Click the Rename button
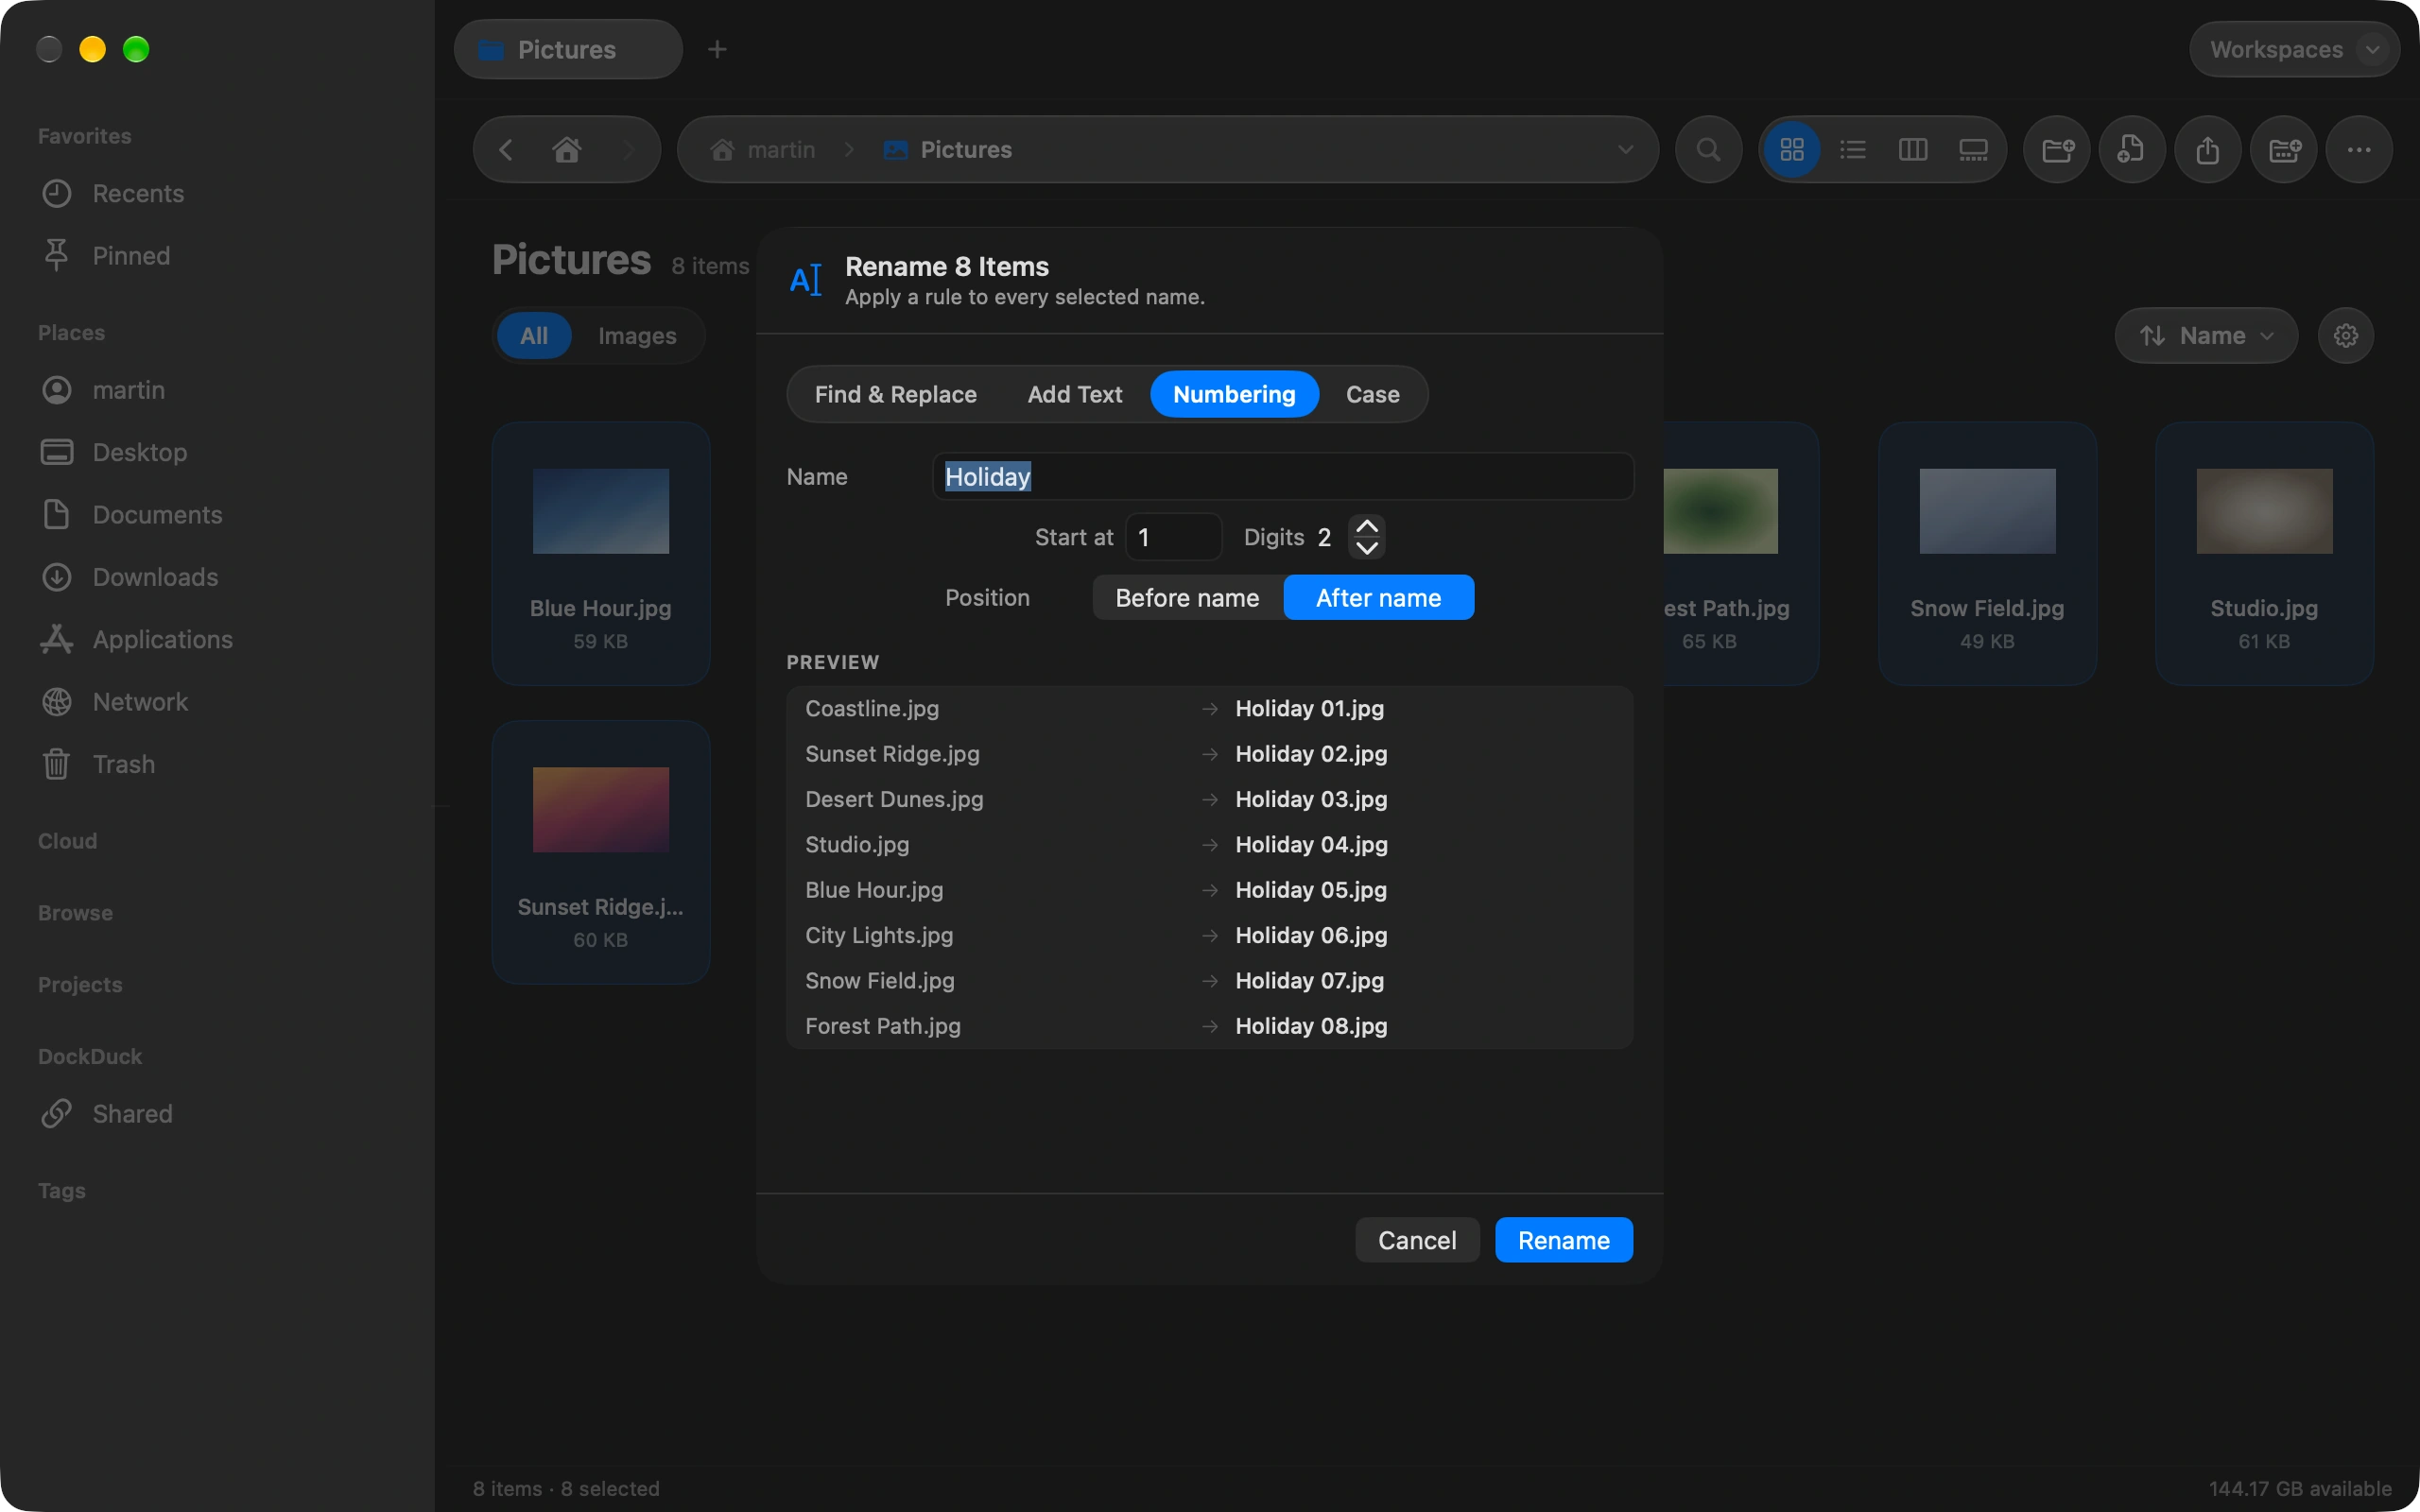The width and height of the screenshot is (2420, 1512). [1563, 1240]
